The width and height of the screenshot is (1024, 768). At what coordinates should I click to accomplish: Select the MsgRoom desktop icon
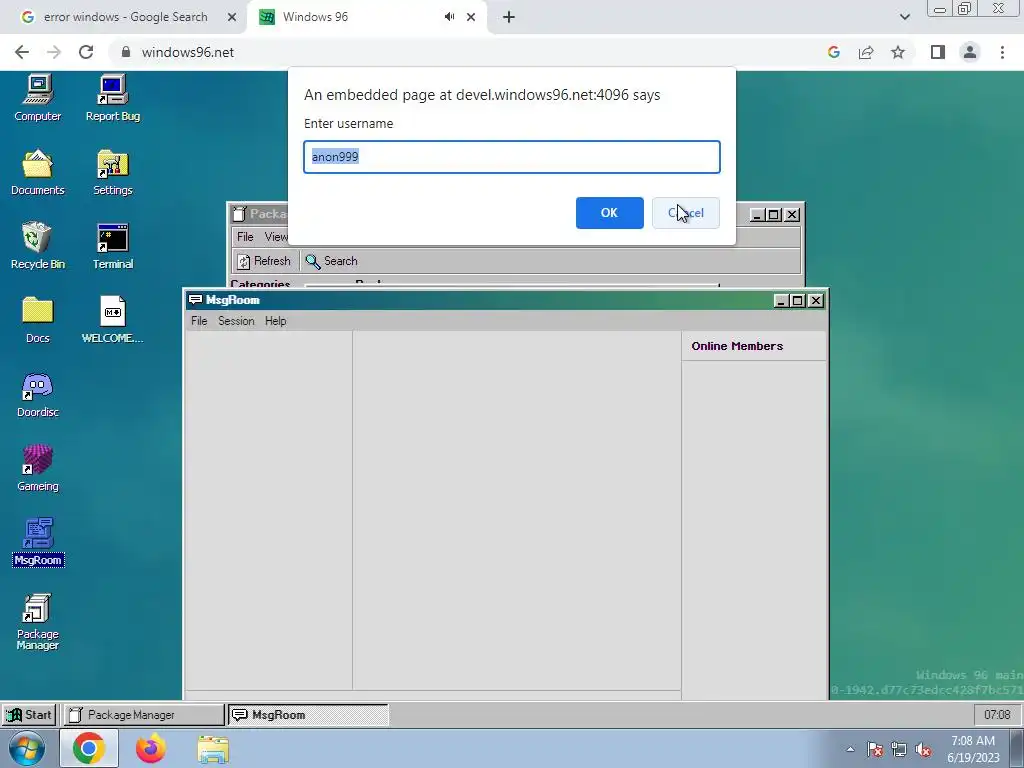click(x=38, y=542)
